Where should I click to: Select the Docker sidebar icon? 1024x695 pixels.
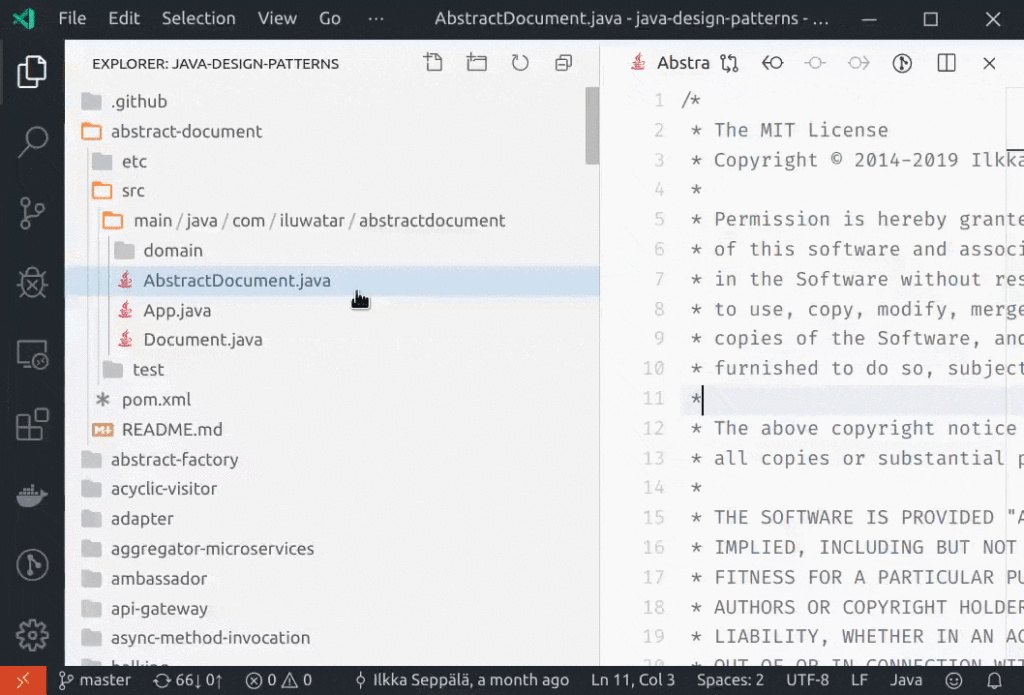tap(32, 495)
